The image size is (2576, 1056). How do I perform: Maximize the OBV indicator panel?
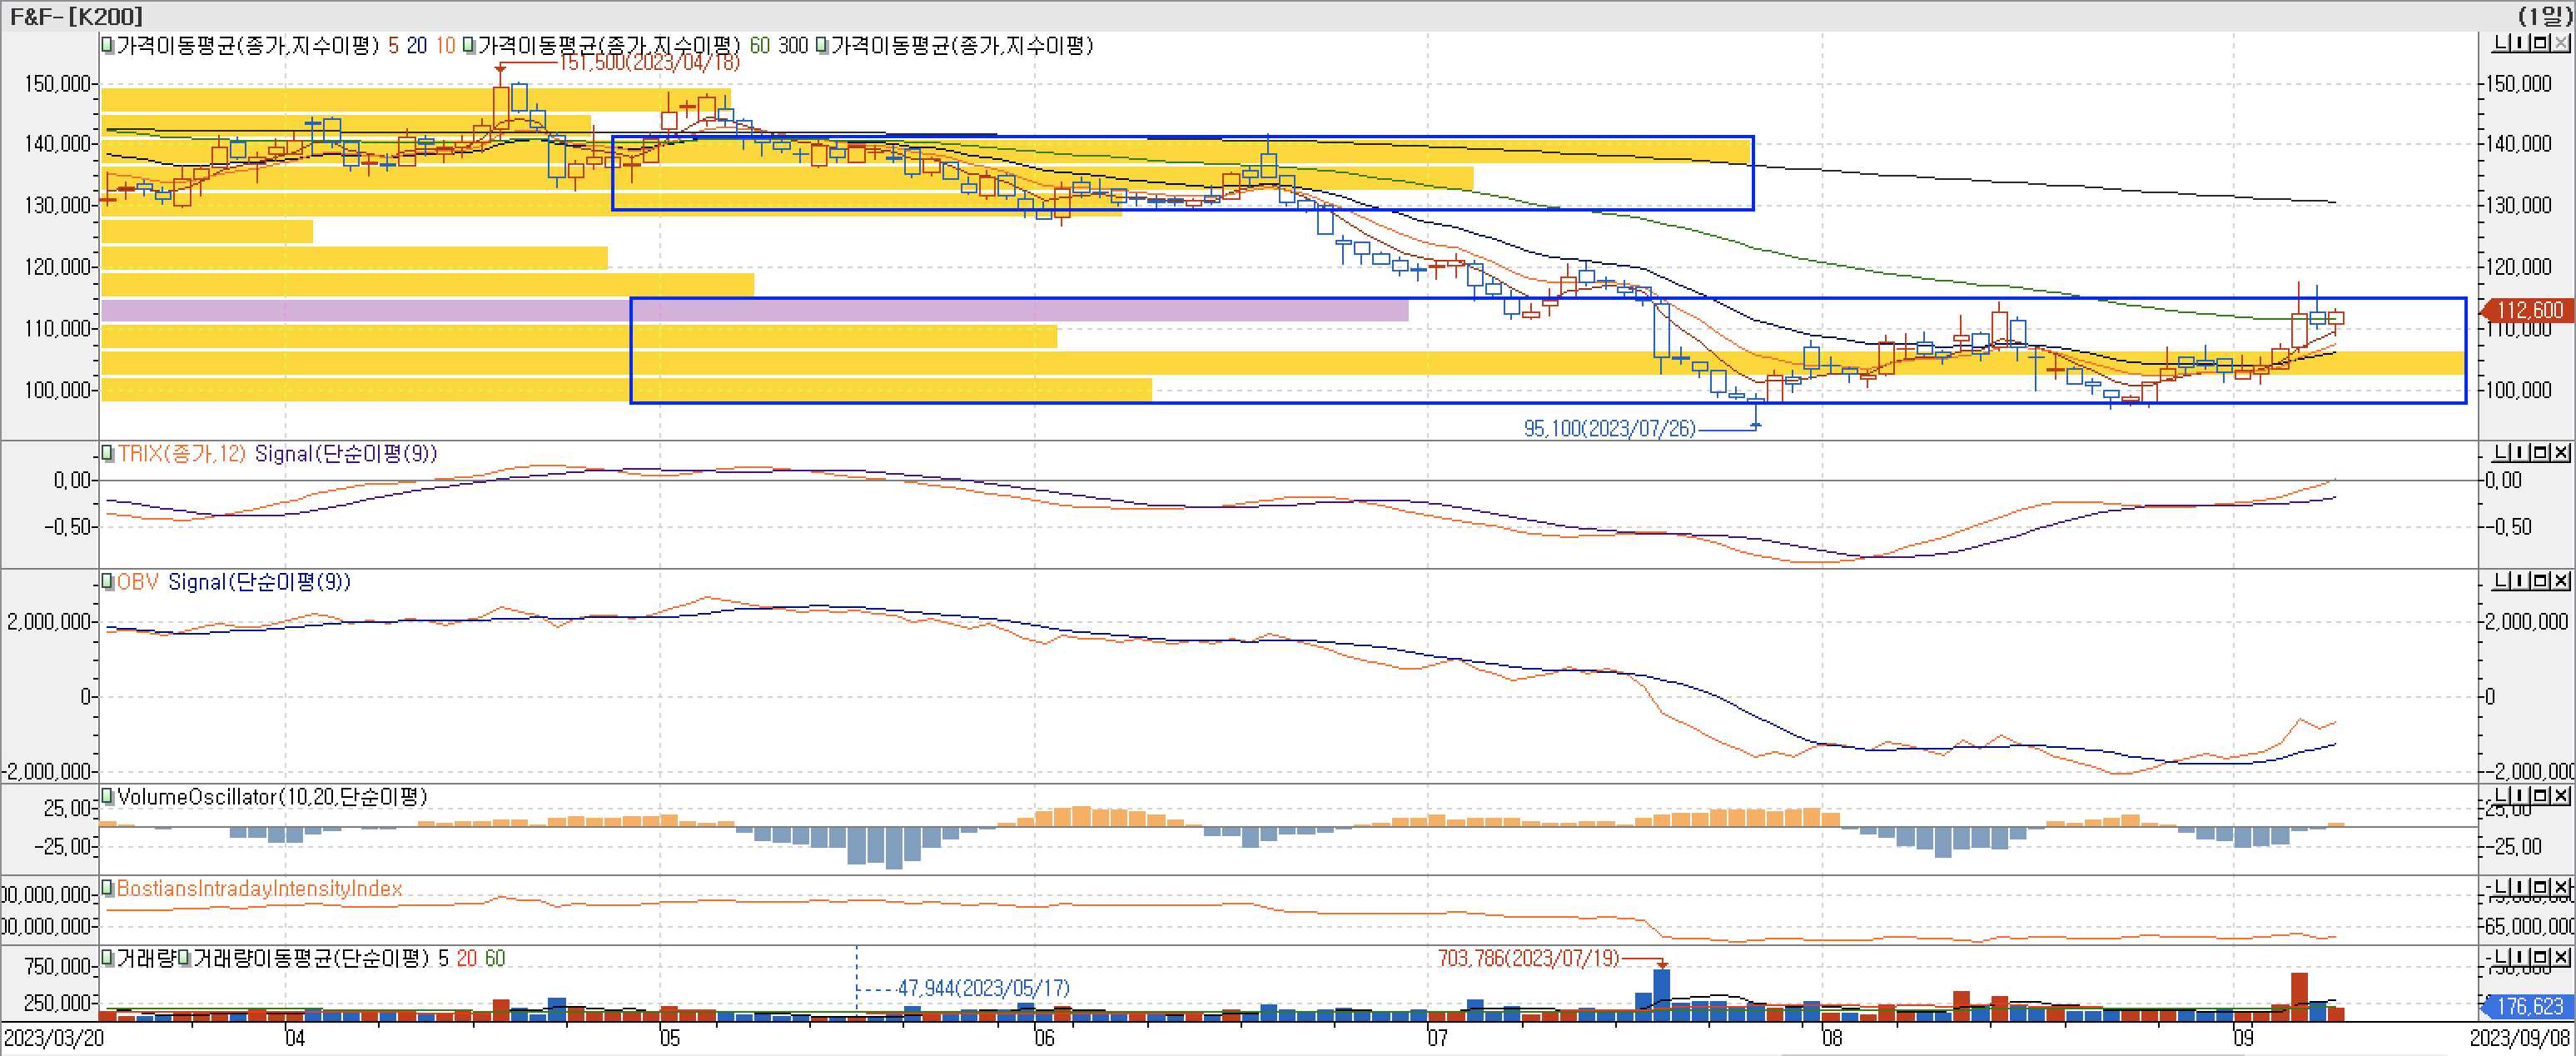coord(2543,580)
